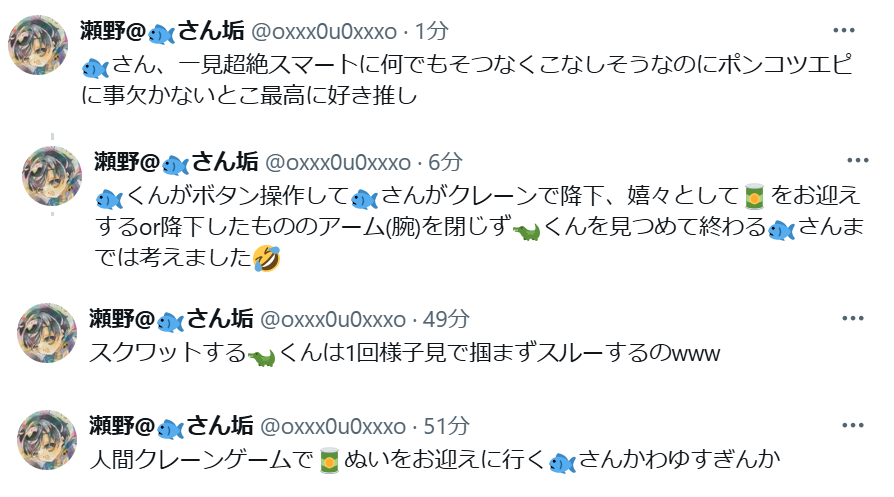Open the @oxxx0u0xxxo handle on the 1分 tweet
The width and height of the screenshot is (894, 497).
tap(324, 31)
